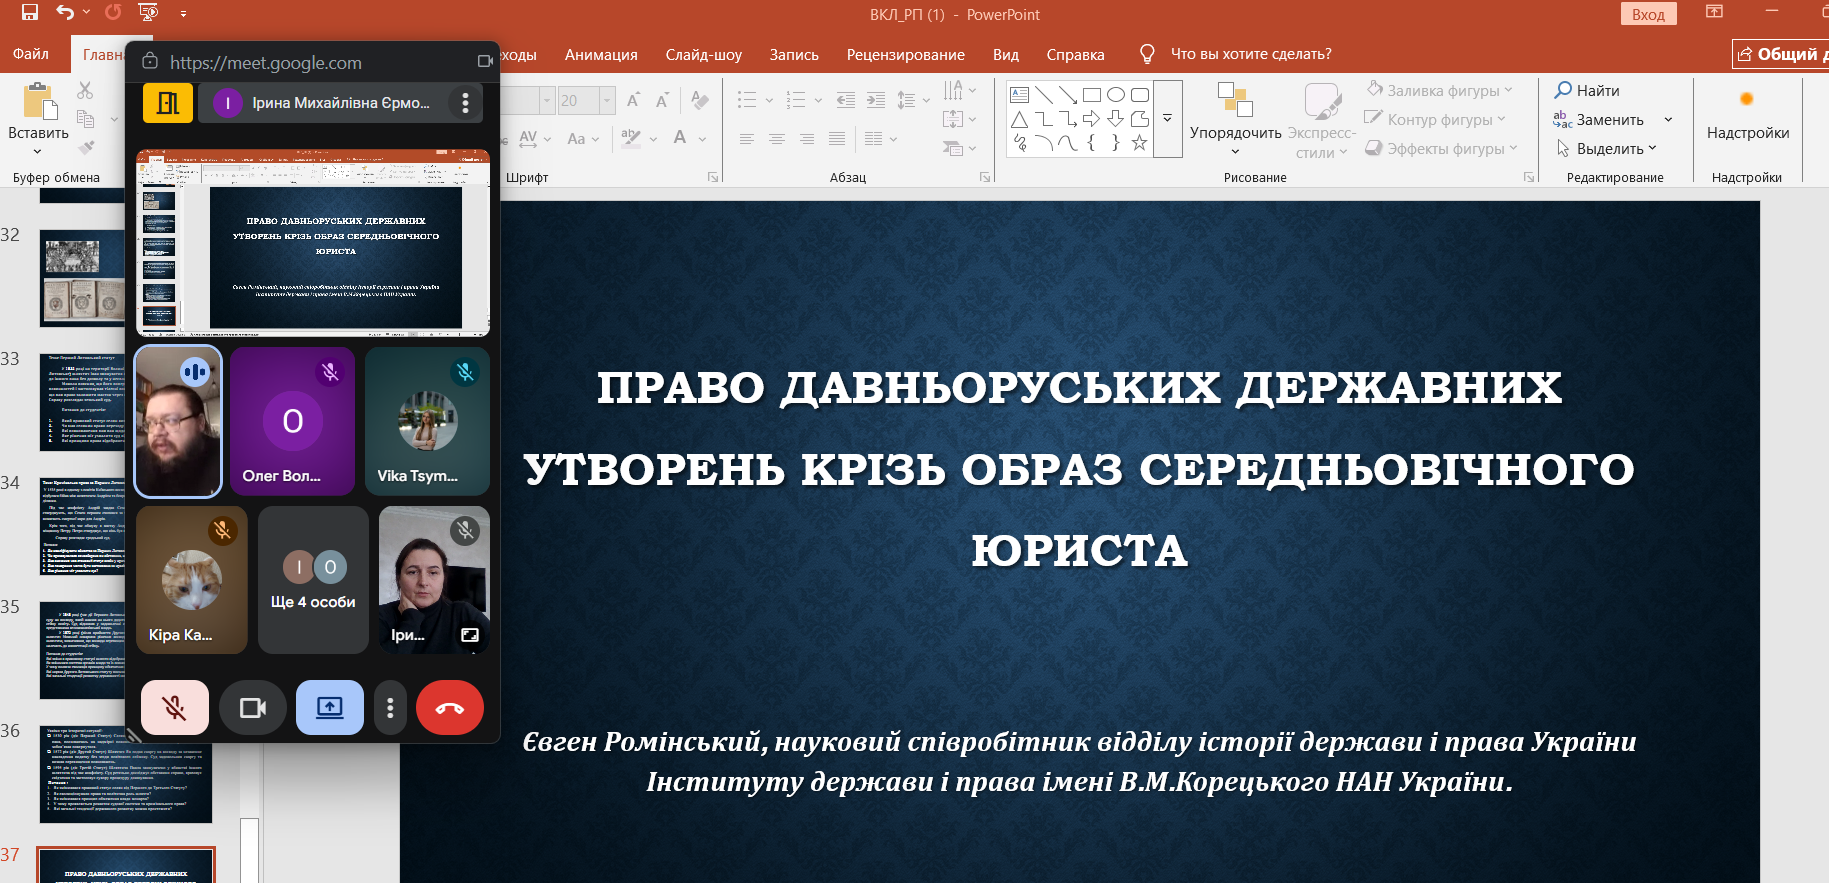Click the yellow return-to-meeting door icon
1829x883 pixels.
tap(168, 103)
